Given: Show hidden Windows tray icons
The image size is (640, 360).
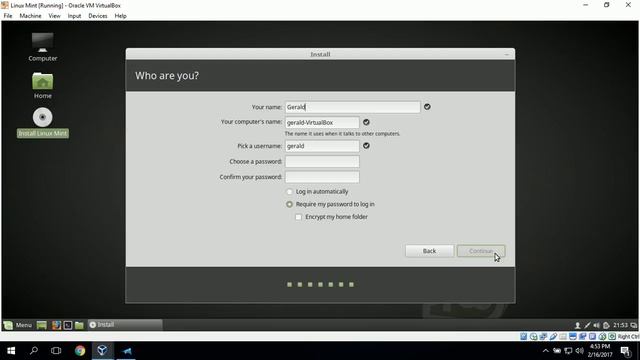Looking at the screenshot, I should pos(546,351).
